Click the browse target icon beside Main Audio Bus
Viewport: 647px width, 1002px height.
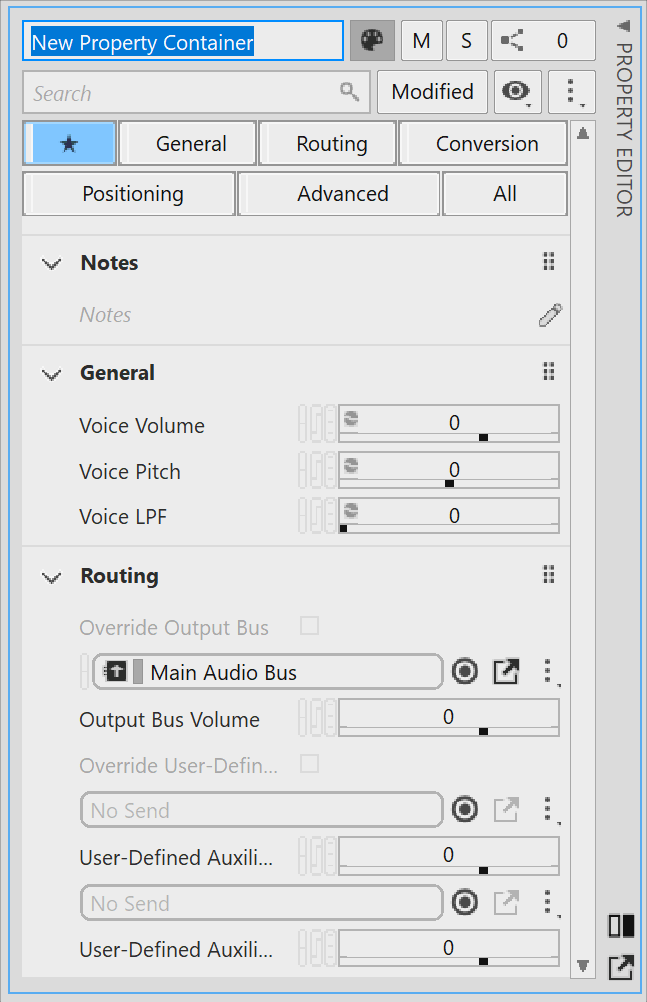(x=465, y=672)
